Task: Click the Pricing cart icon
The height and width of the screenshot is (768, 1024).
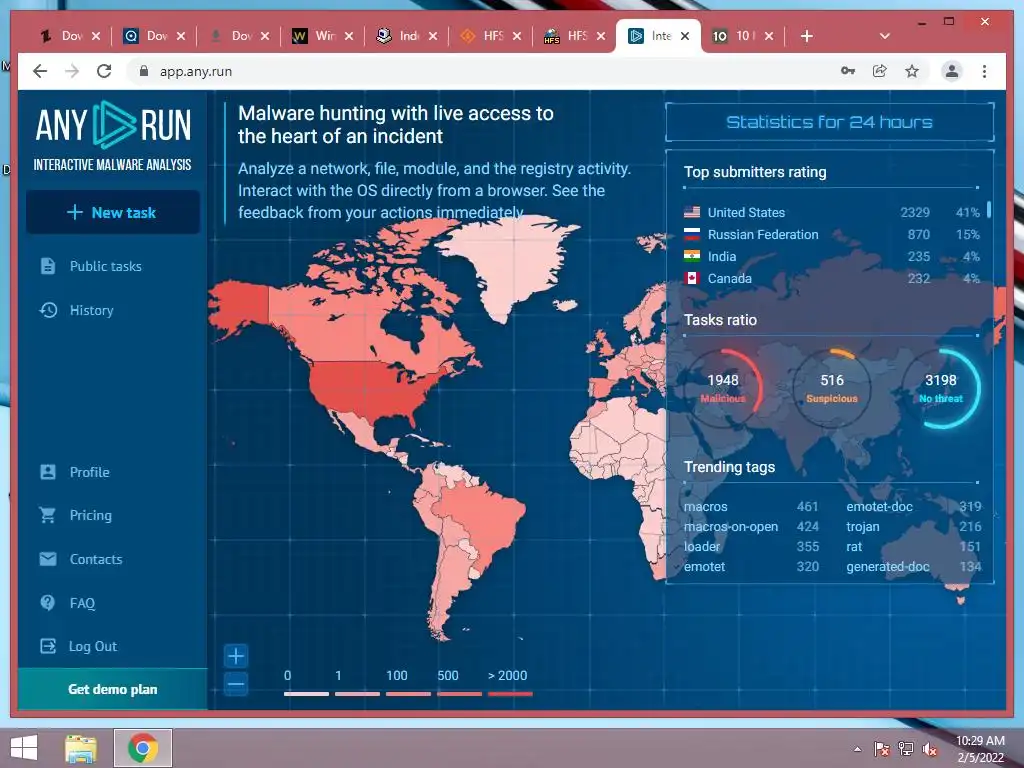Action: 48,515
